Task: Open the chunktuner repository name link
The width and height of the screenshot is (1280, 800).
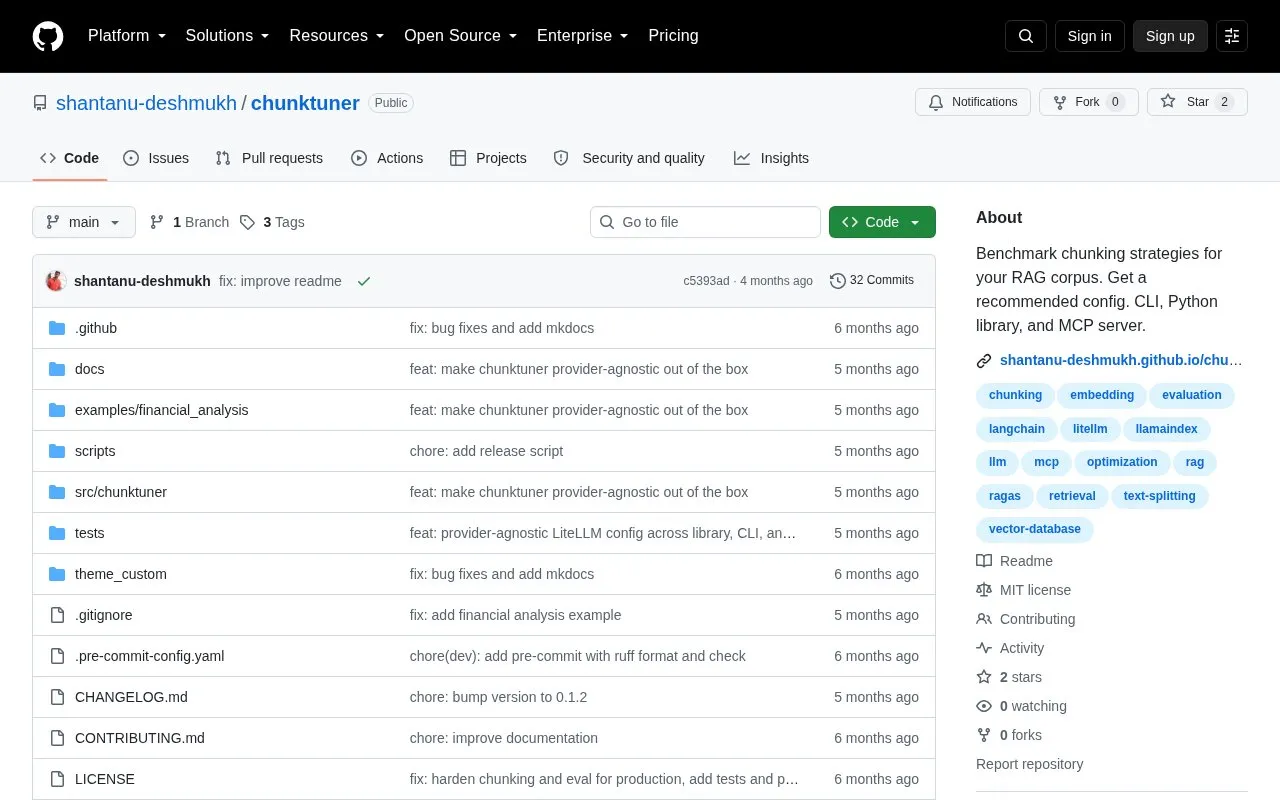Action: [305, 103]
